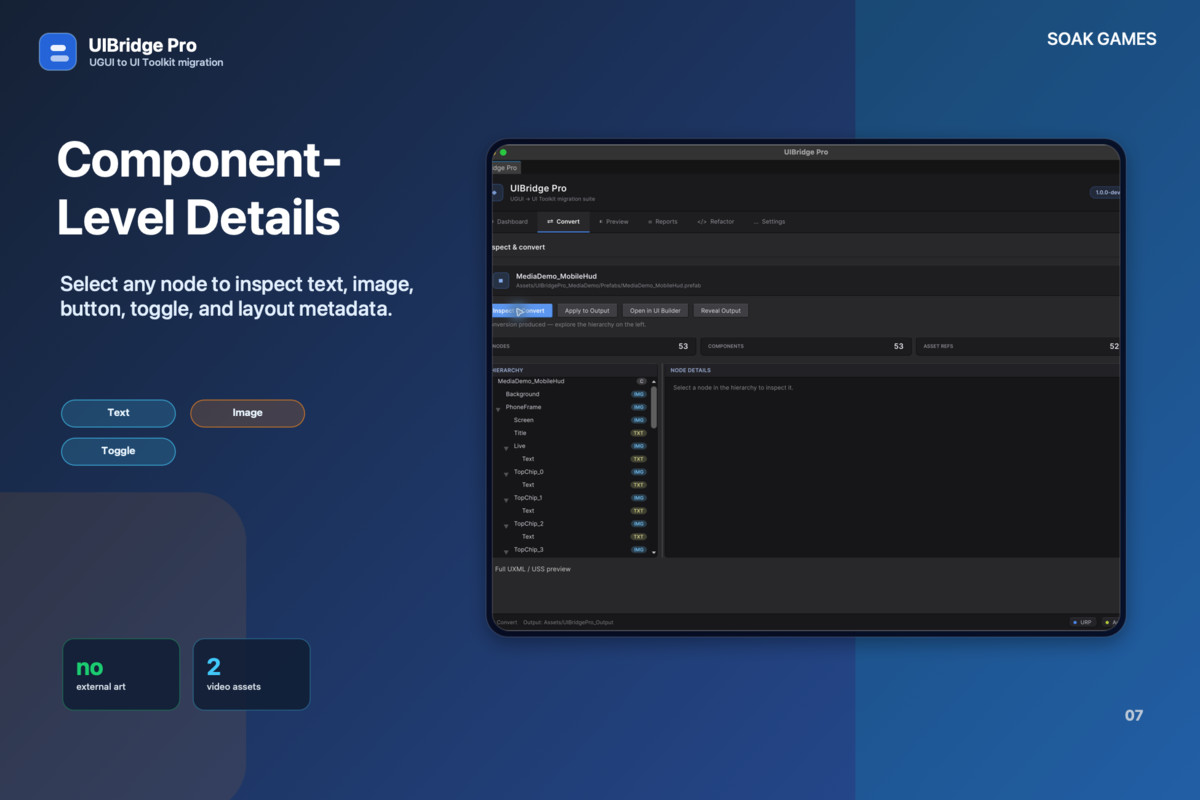The image size is (1200, 800).
Task: Click the hierarchy scroll-down arrow
Action: (x=654, y=552)
